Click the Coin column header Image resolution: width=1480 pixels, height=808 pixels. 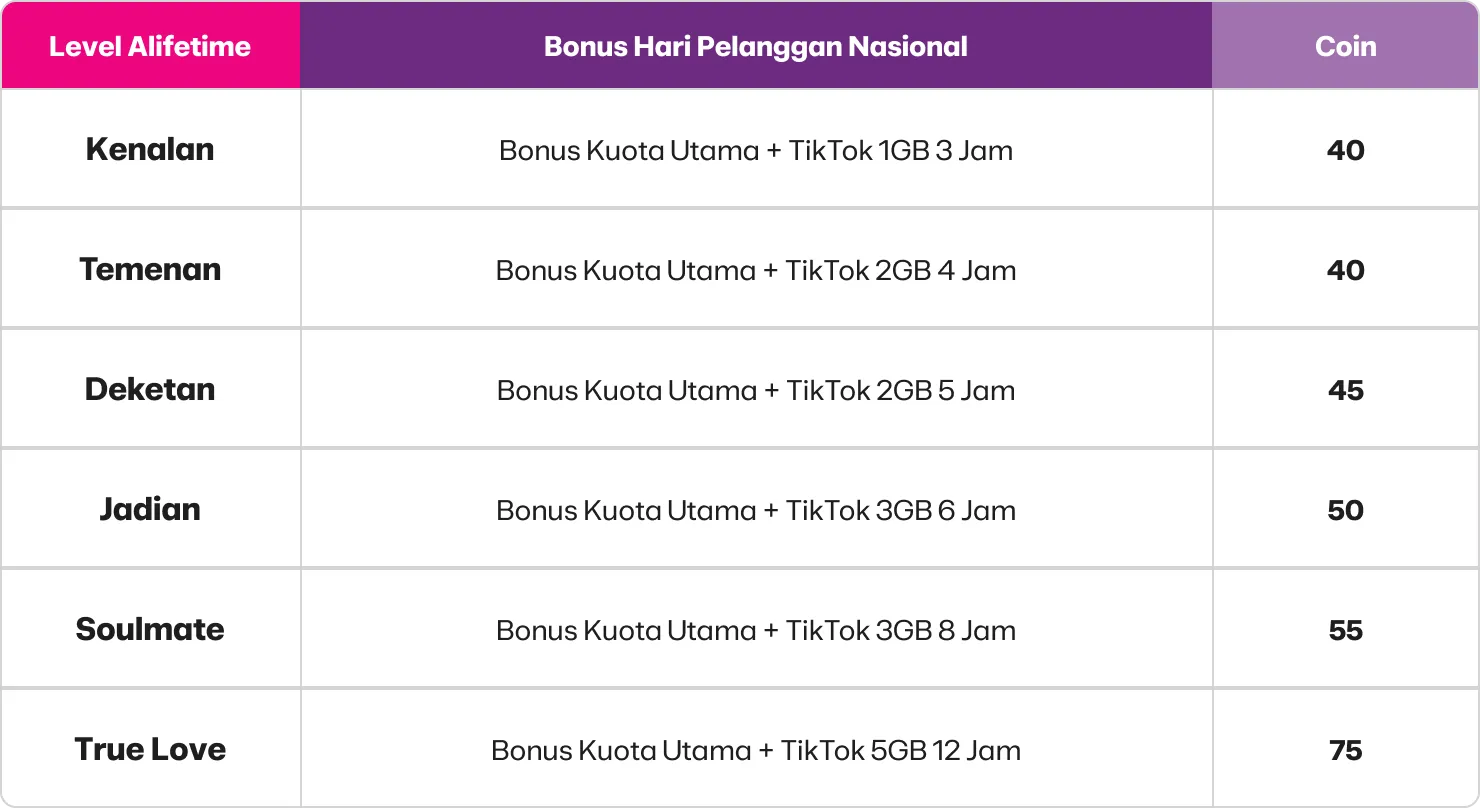pos(1346,46)
